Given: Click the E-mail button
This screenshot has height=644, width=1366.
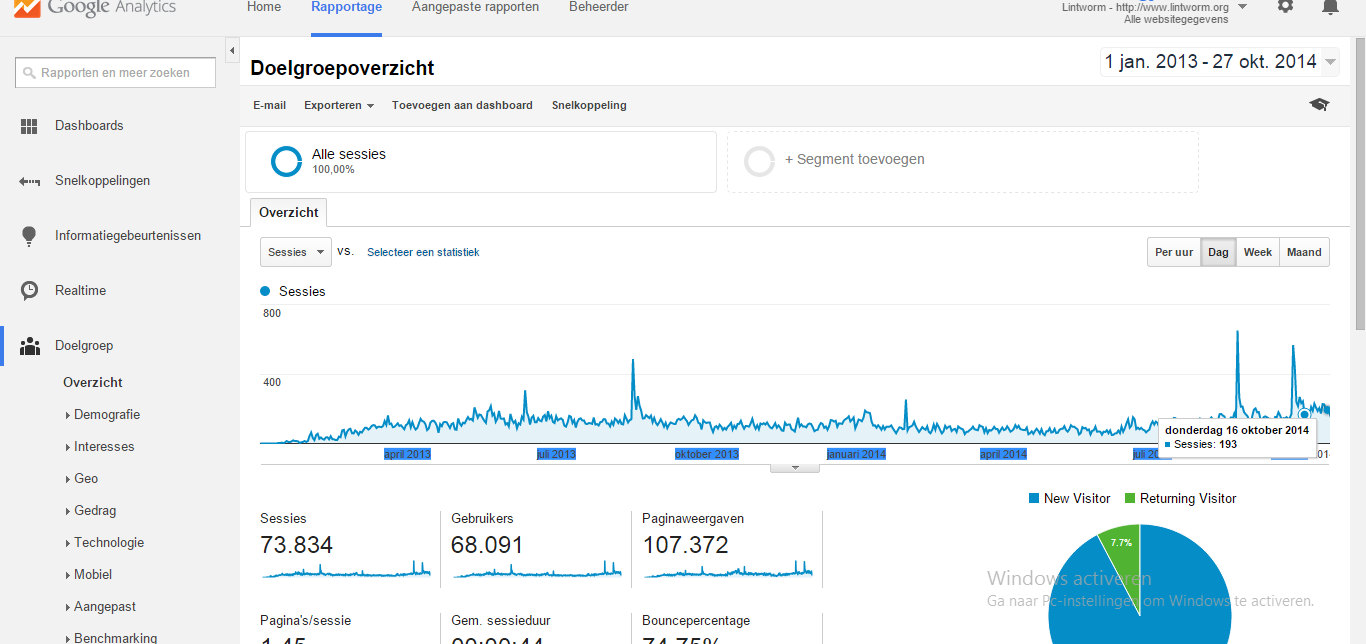Looking at the screenshot, I should tap(269, 105).
